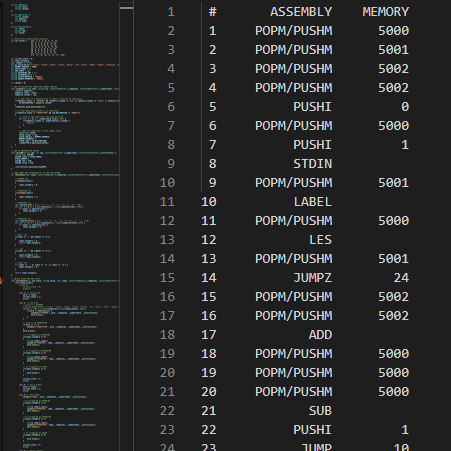Click POPM/PUSHM on editor line 2
Image resolution: width=451 pixels, height=451 pixels.
294,31
